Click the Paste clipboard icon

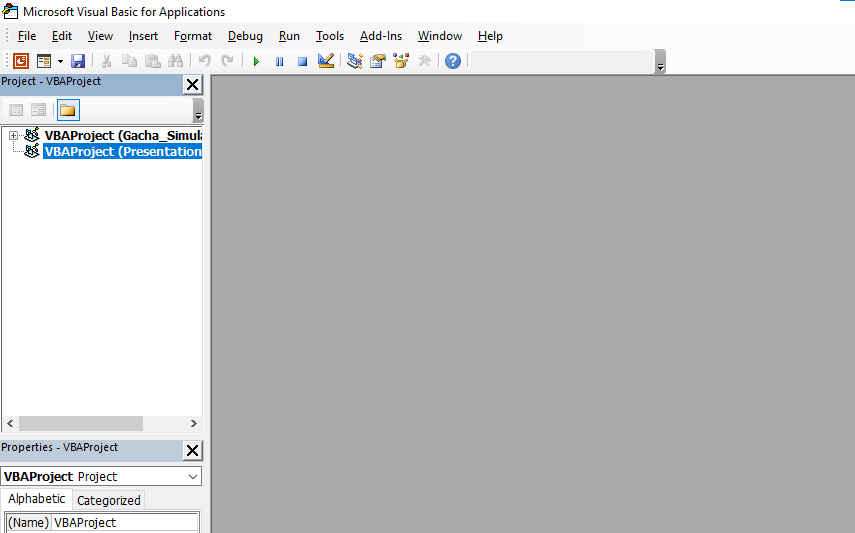[x=153, y=61]
